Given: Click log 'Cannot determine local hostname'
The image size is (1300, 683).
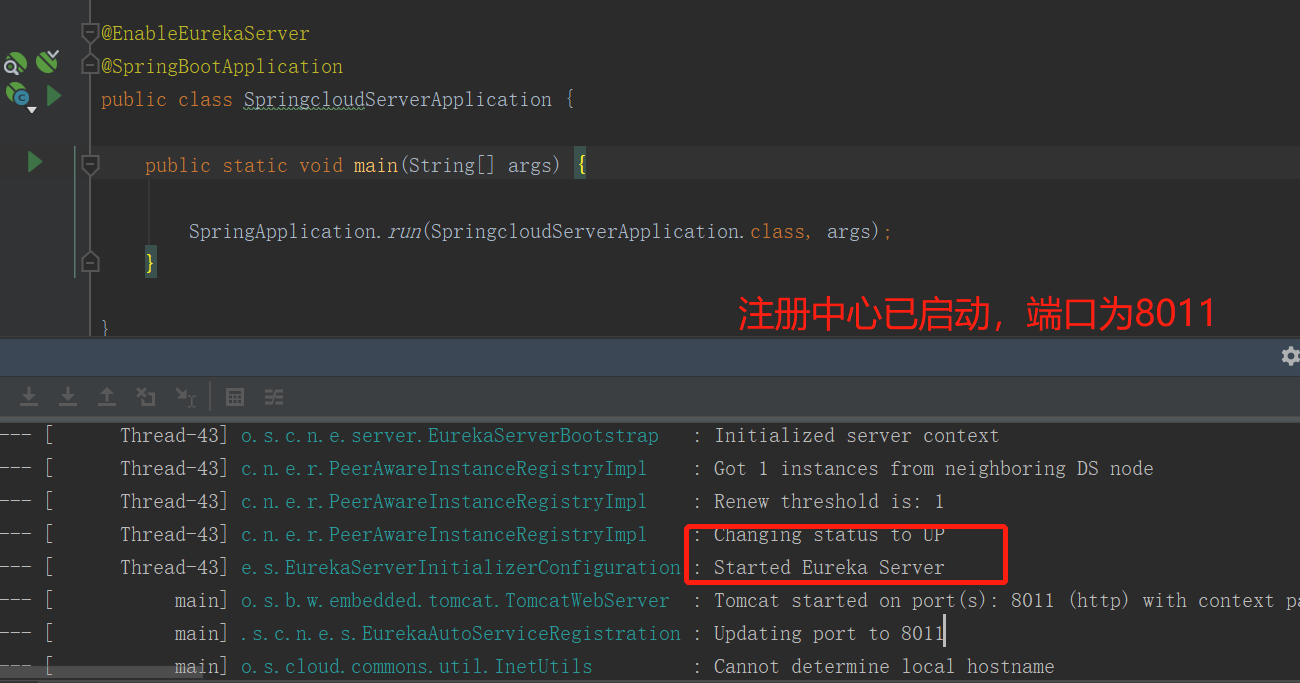Looking at the screenshot, I should [x=884, y=666].
